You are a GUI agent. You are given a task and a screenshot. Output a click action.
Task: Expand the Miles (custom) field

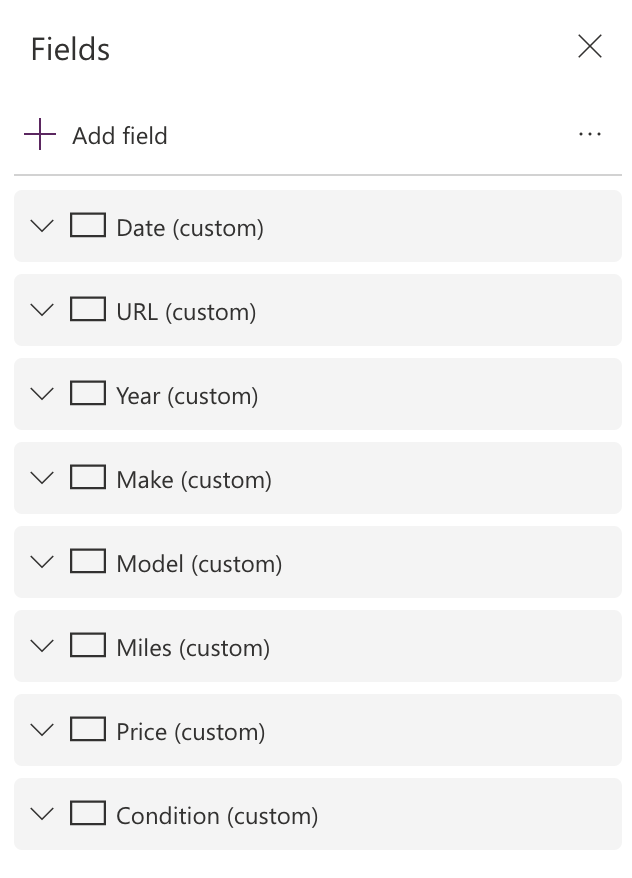coord(41,645)
